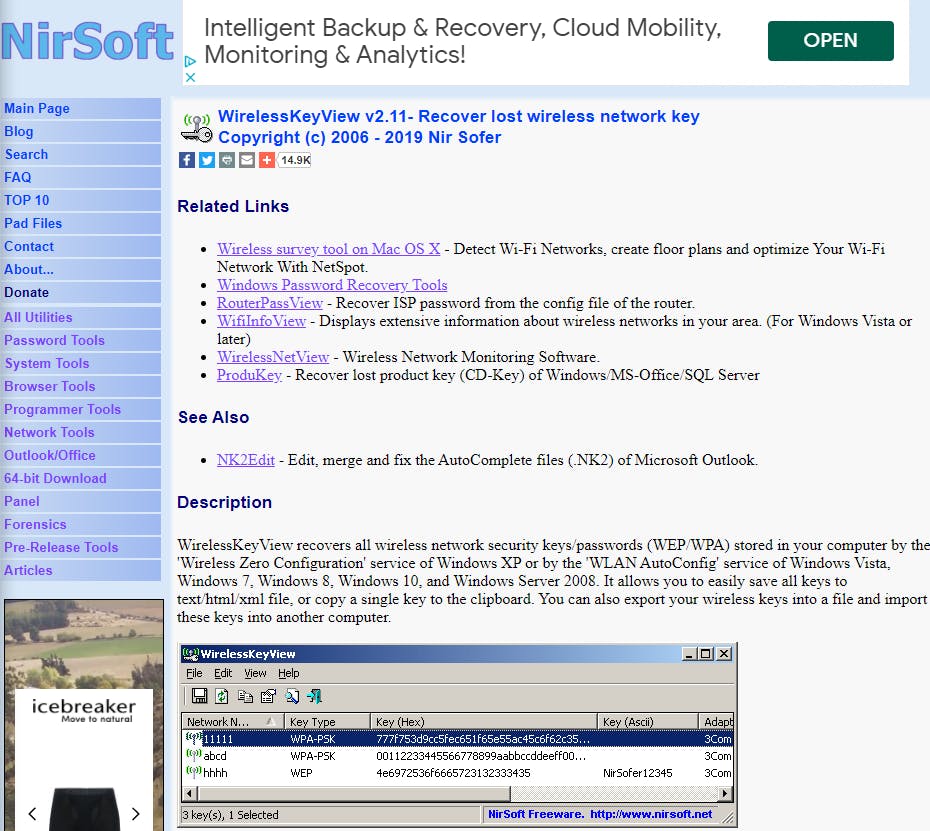Open RouterPassView link
Viewport: 930px width, 831px height.
click(x=270, y=303)
